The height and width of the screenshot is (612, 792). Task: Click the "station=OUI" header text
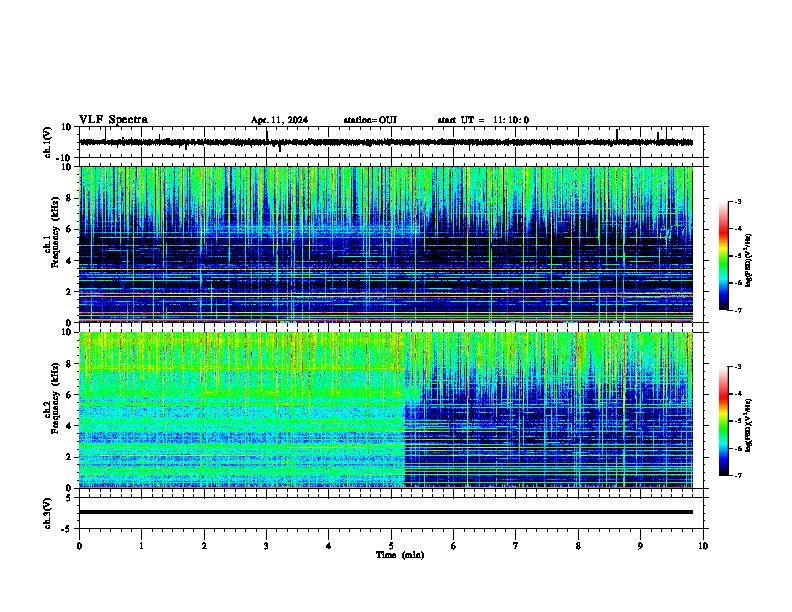370,120
